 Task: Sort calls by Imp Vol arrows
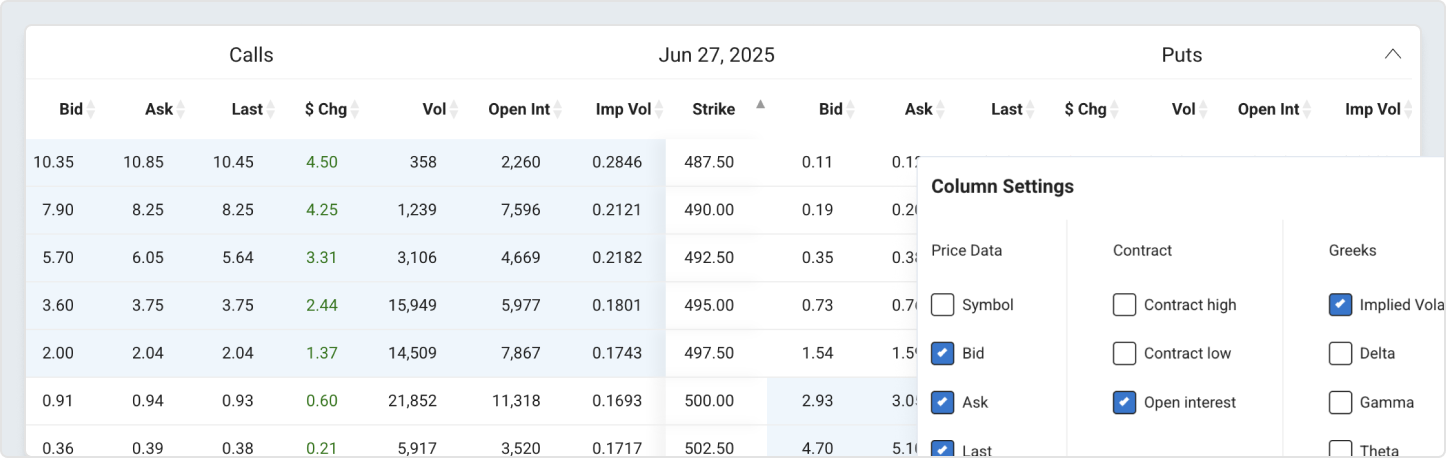(x=659, y=110)
